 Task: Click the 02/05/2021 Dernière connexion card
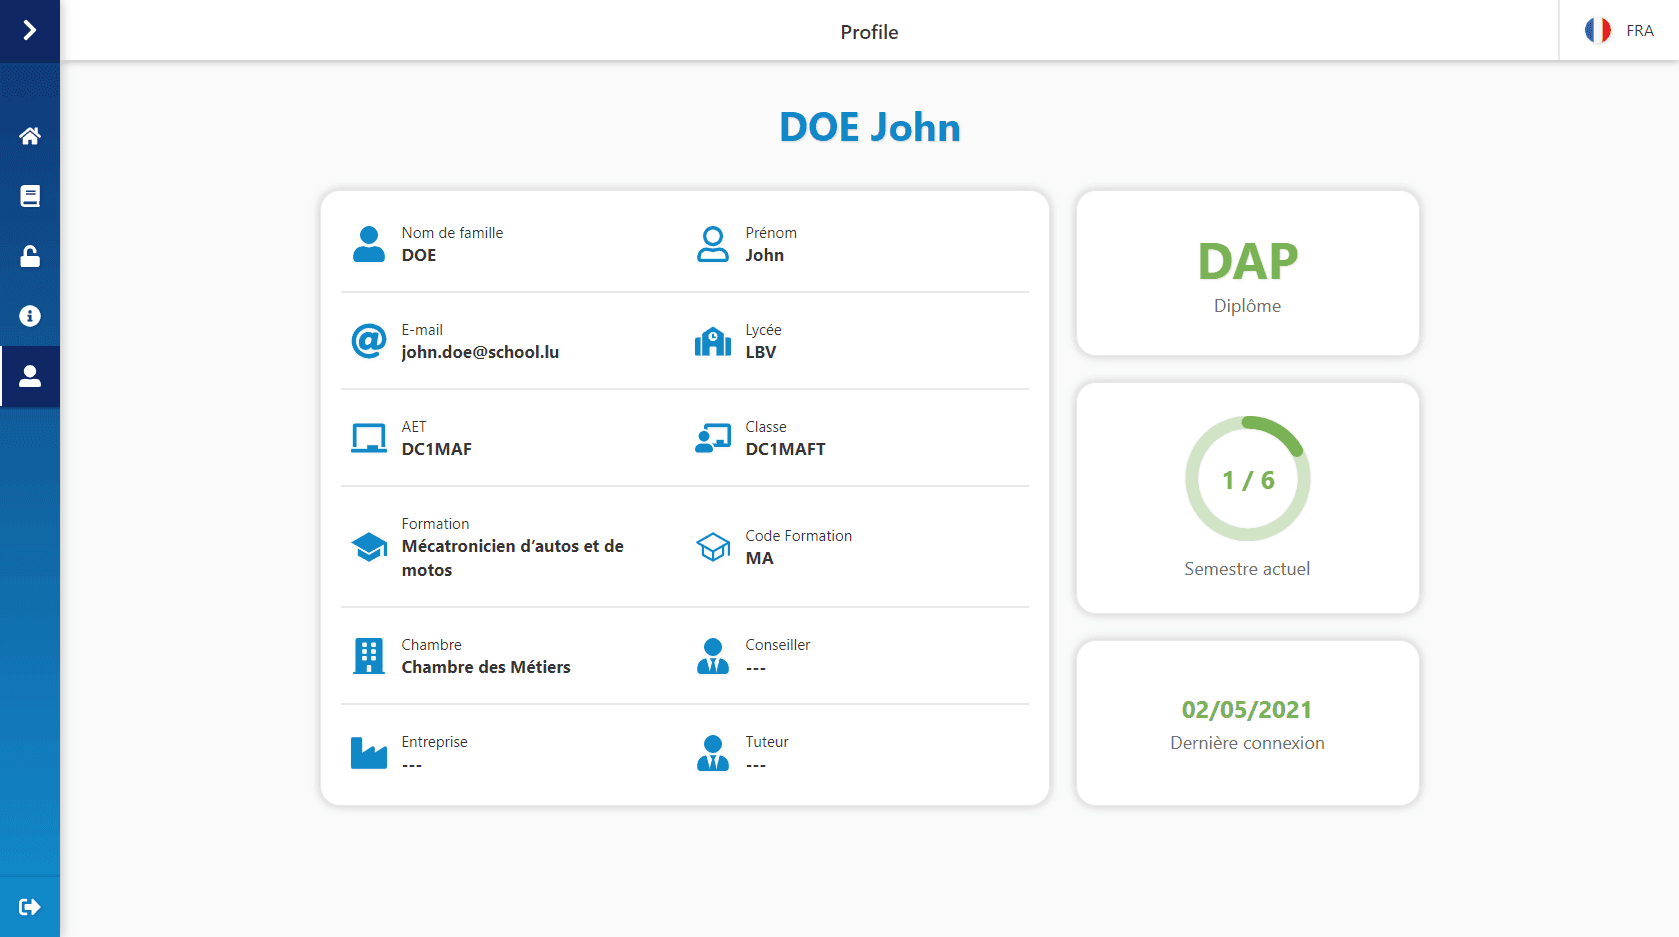[1247, 723]
